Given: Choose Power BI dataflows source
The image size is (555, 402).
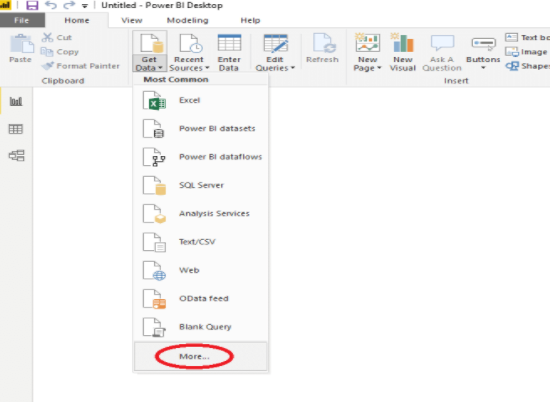Looking at the screenshot, I should pos(201,157).
